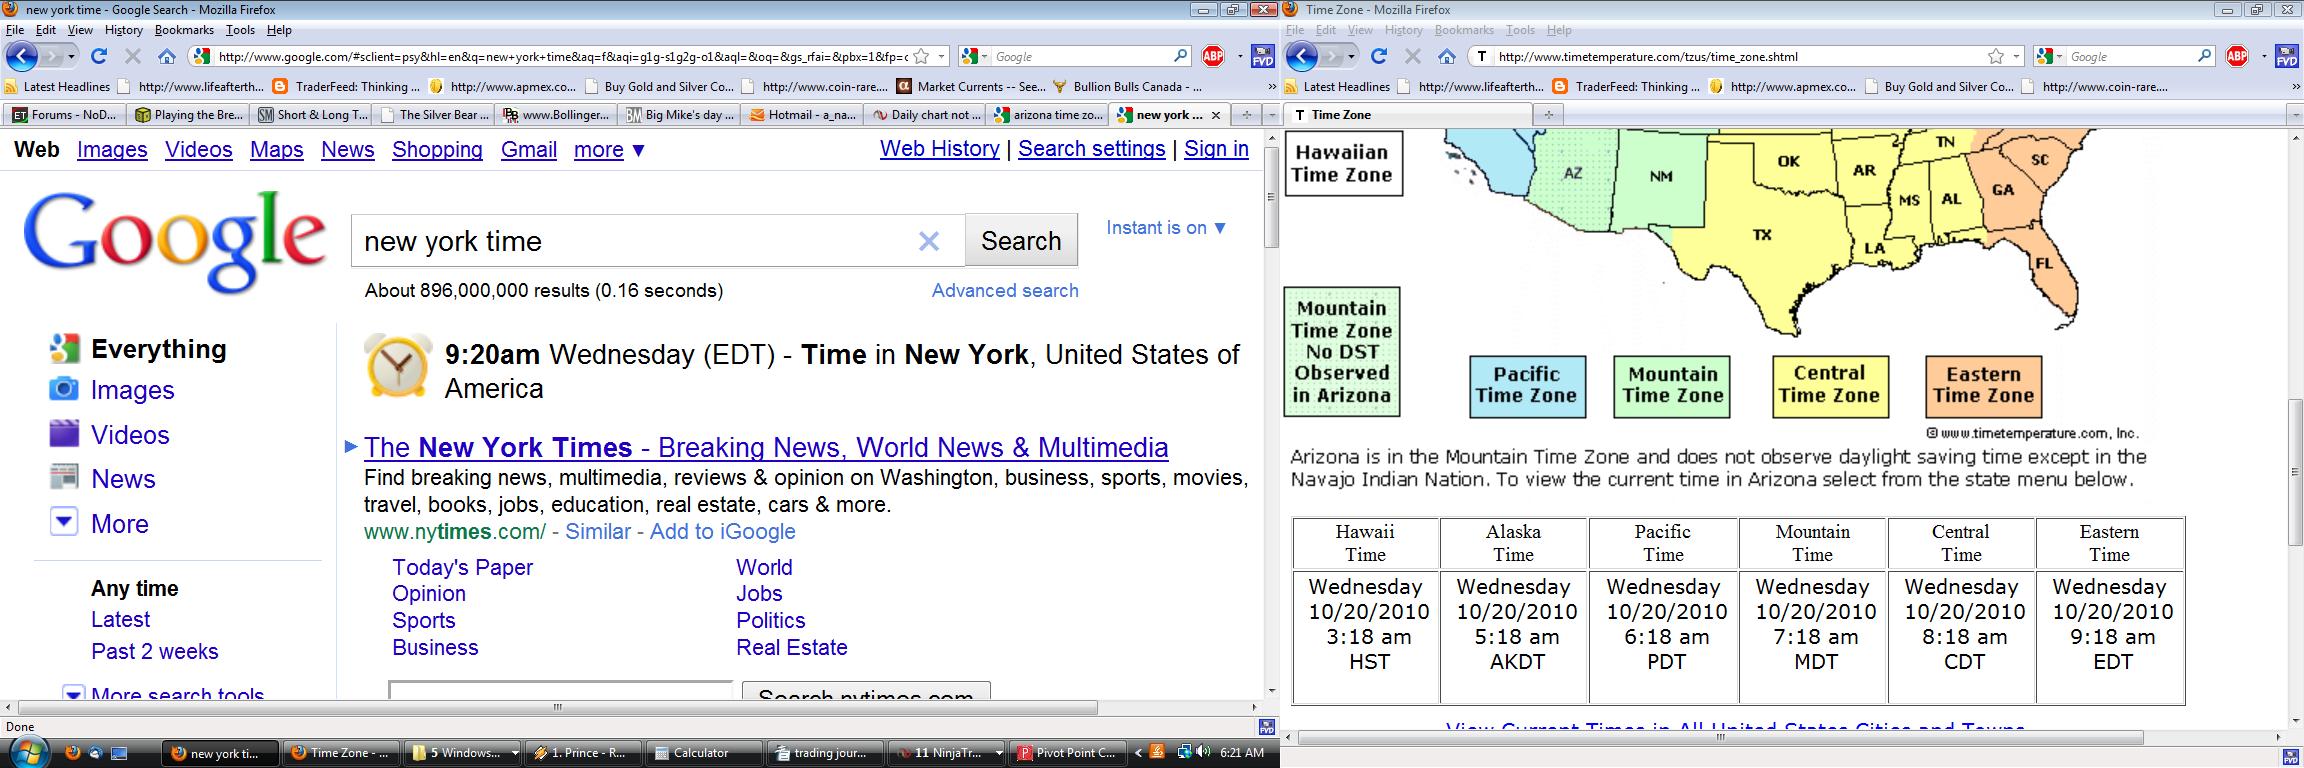Click the clock icon beside the New York time result
The width and height of the screenshot is (2304, 768).
[x=398, y=365]
